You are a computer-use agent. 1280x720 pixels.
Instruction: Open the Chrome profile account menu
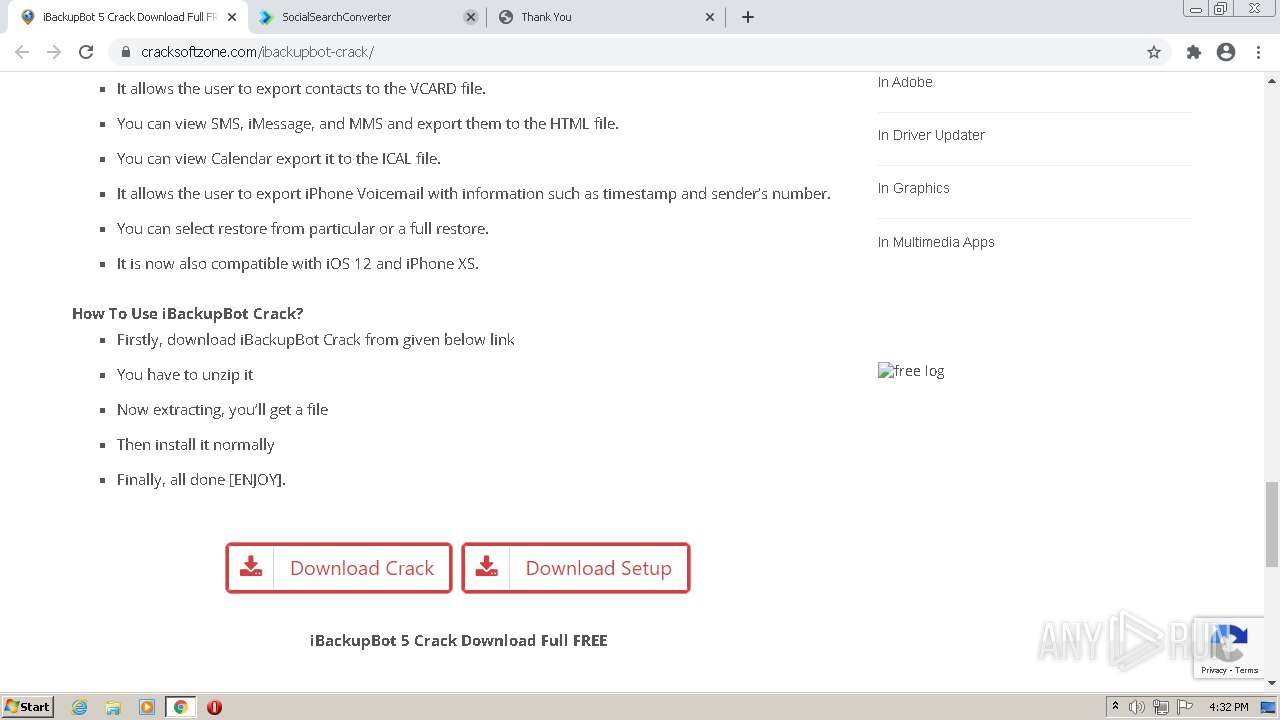point(1226,52)
